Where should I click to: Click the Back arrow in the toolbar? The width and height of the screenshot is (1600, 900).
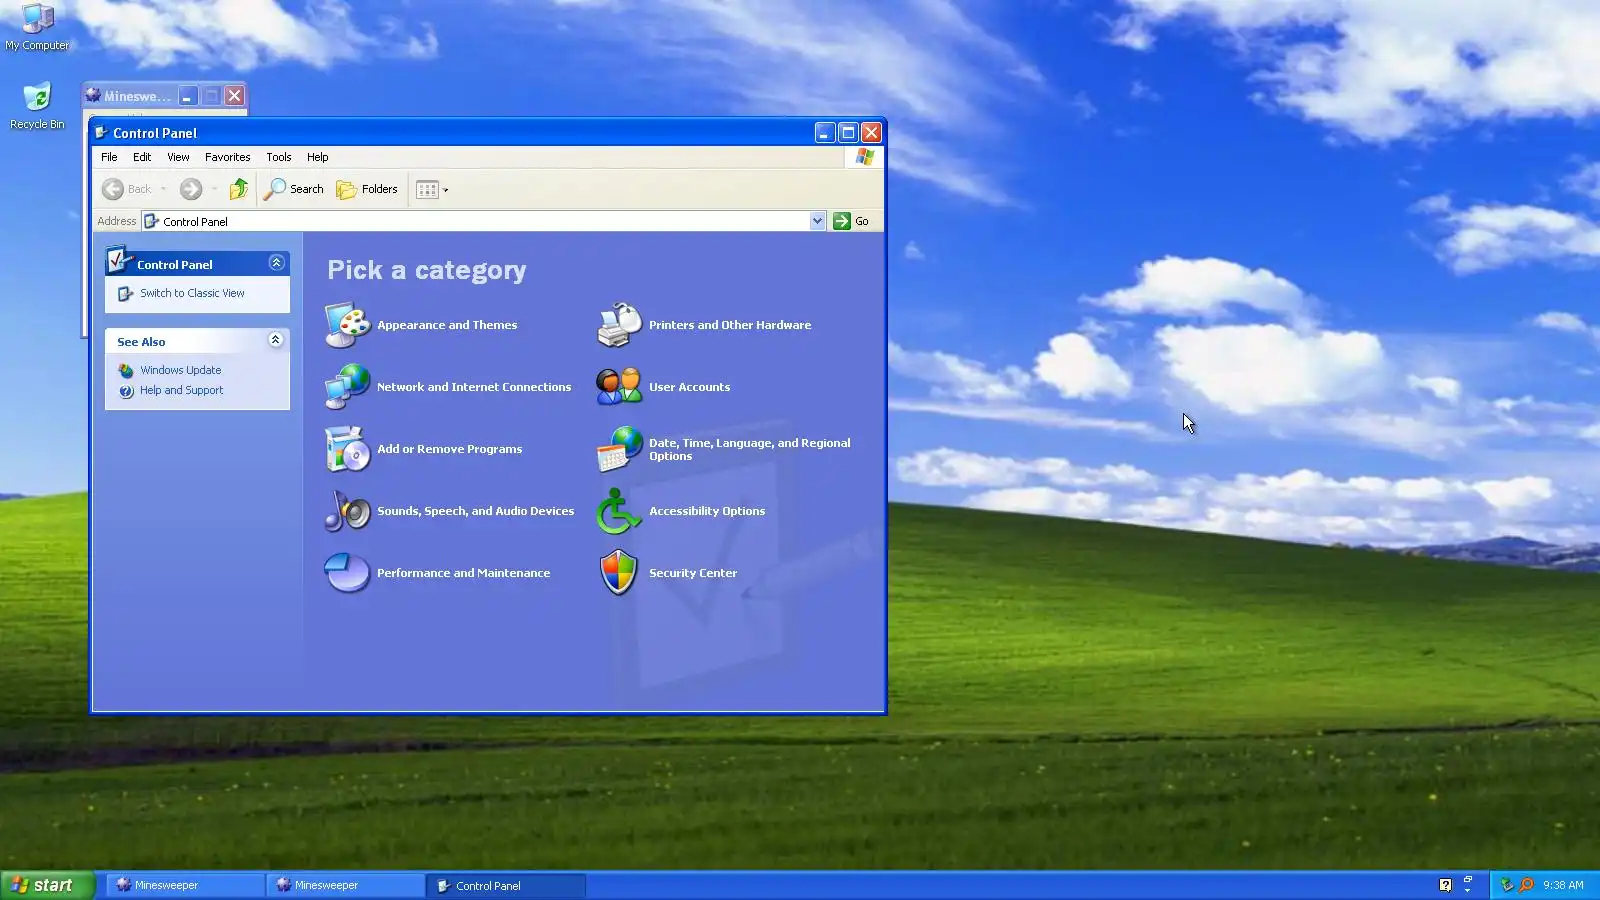pyautogui.click(x=113, y=189)
